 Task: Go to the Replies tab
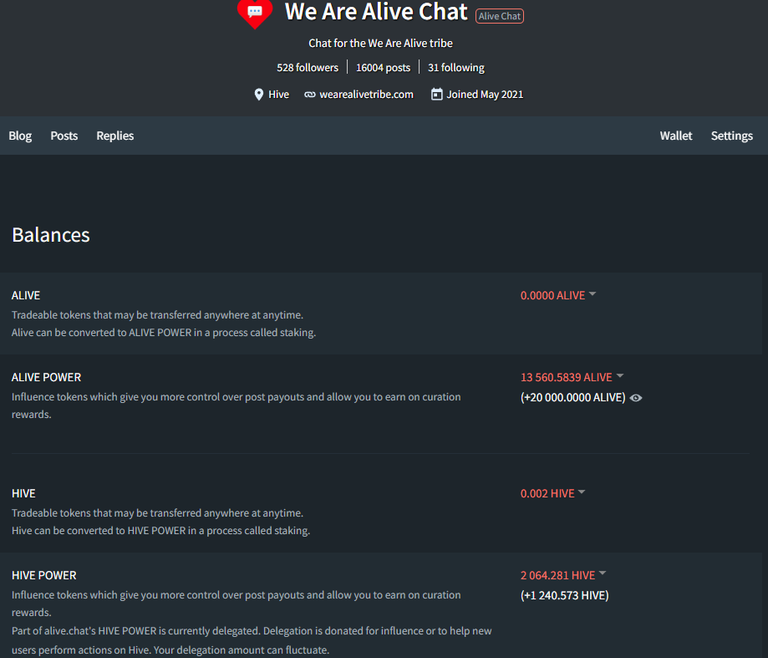click(x=115, y=136)
